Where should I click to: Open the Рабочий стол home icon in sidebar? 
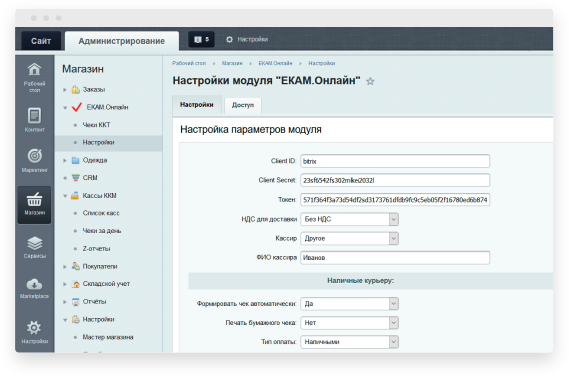click(34, 69)
